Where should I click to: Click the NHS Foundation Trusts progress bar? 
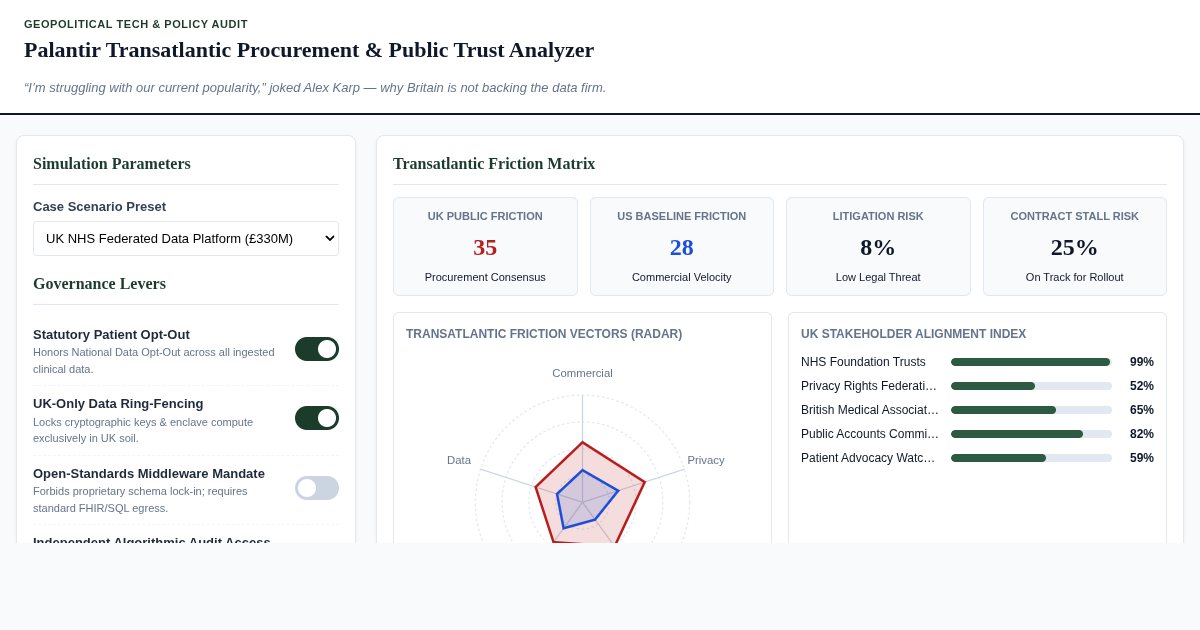click(x=1031, y=362)
